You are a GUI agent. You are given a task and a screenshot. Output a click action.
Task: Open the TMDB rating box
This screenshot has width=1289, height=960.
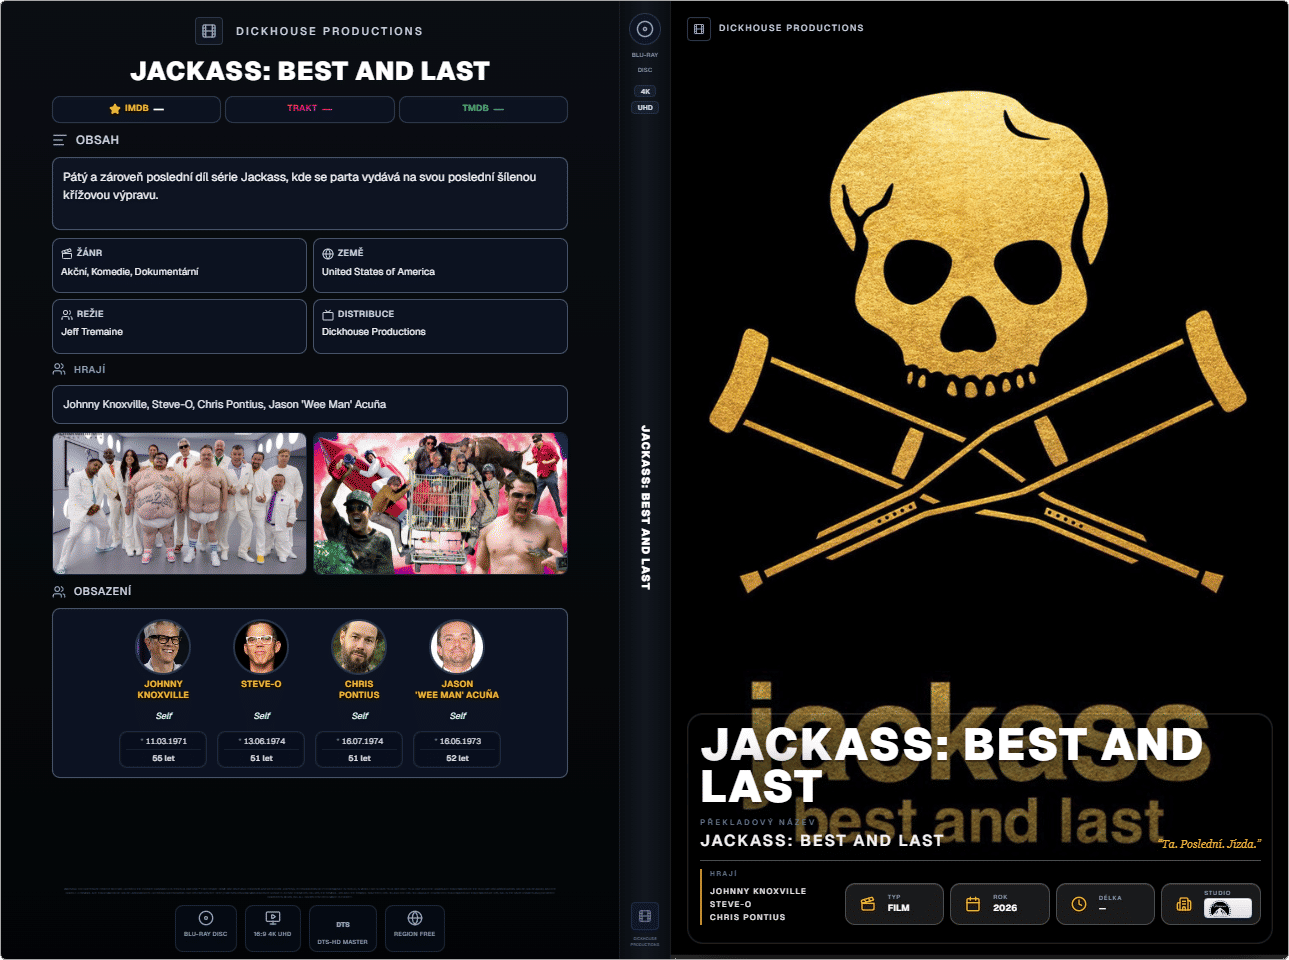pos(483,109)
